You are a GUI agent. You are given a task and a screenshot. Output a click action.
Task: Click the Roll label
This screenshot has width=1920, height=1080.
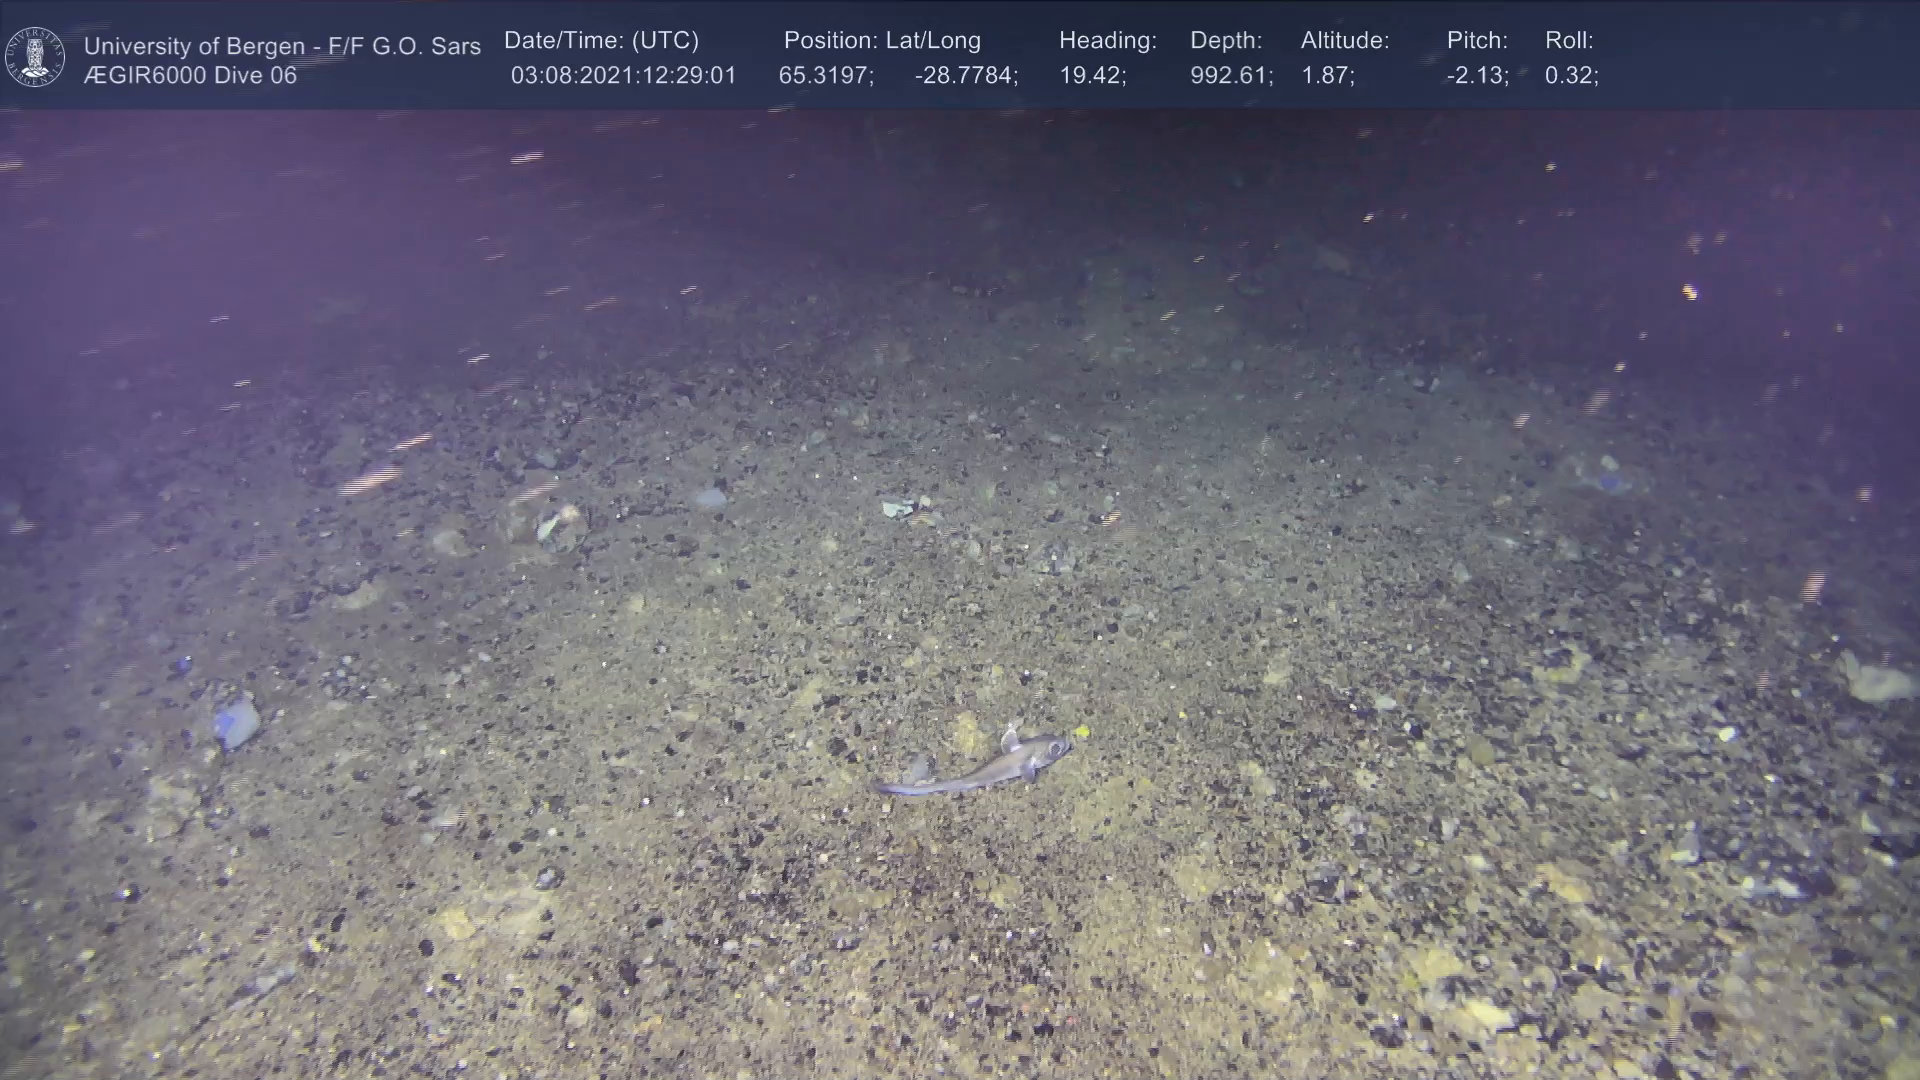[x=1569, y=41]
